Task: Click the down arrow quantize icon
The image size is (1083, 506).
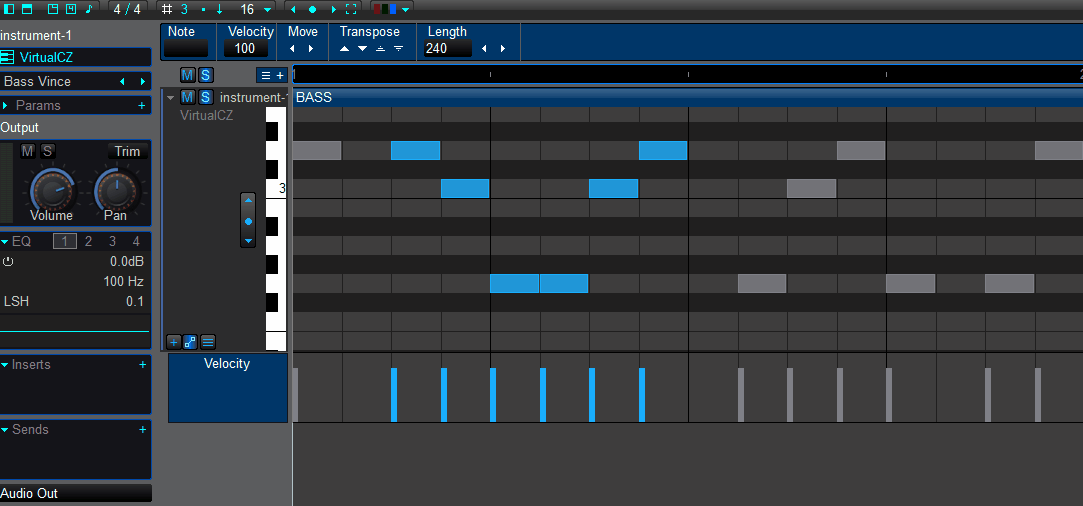Action: click(x=220, y=9)
